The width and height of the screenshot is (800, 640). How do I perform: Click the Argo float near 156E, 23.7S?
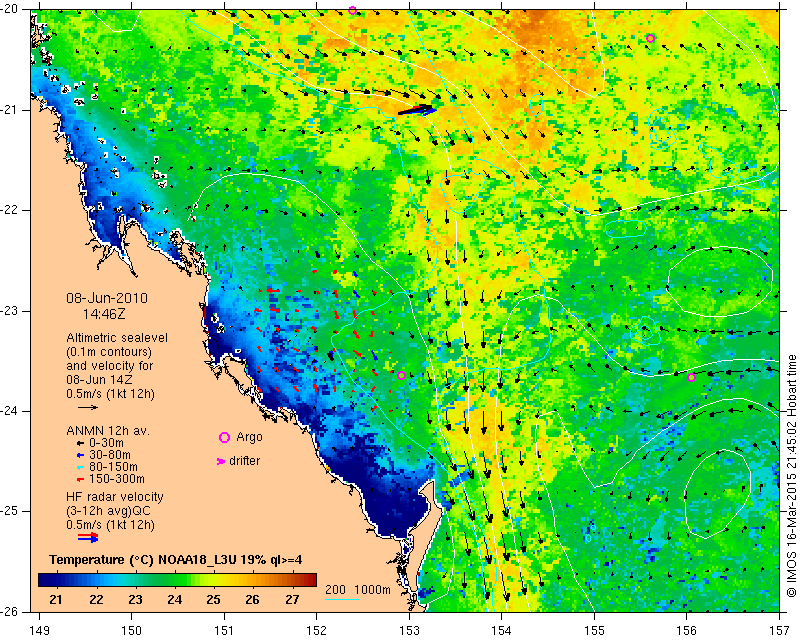pos(691,378)
